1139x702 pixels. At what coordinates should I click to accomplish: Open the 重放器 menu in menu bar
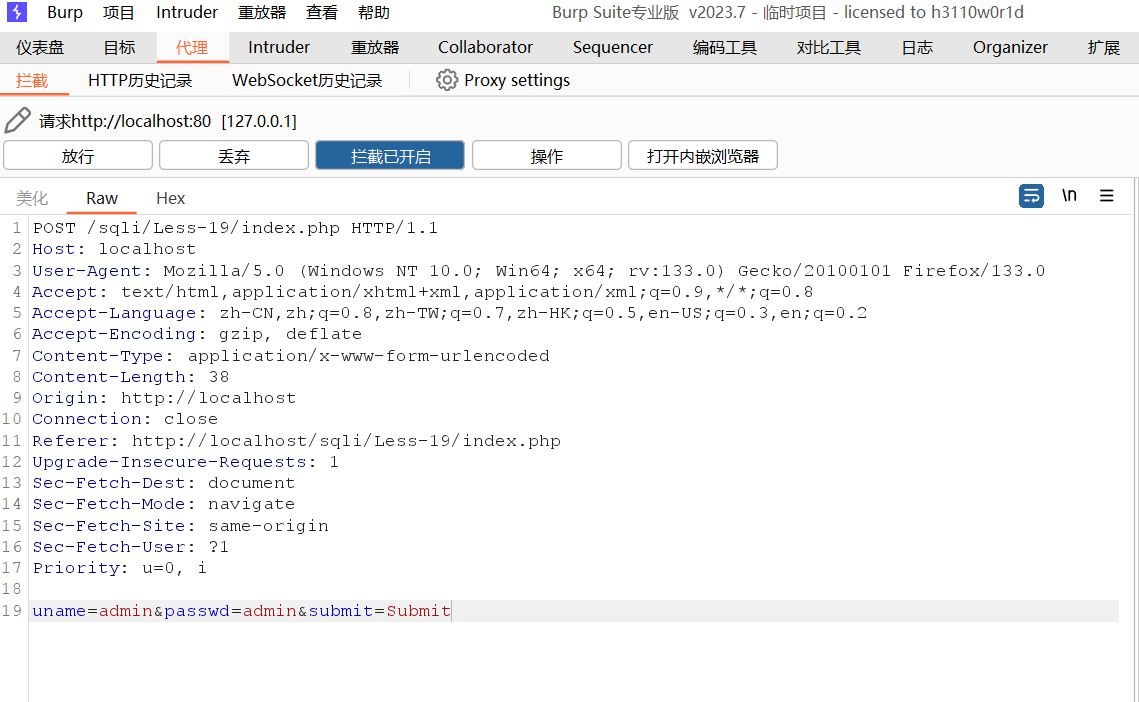(x=262, y=12)
